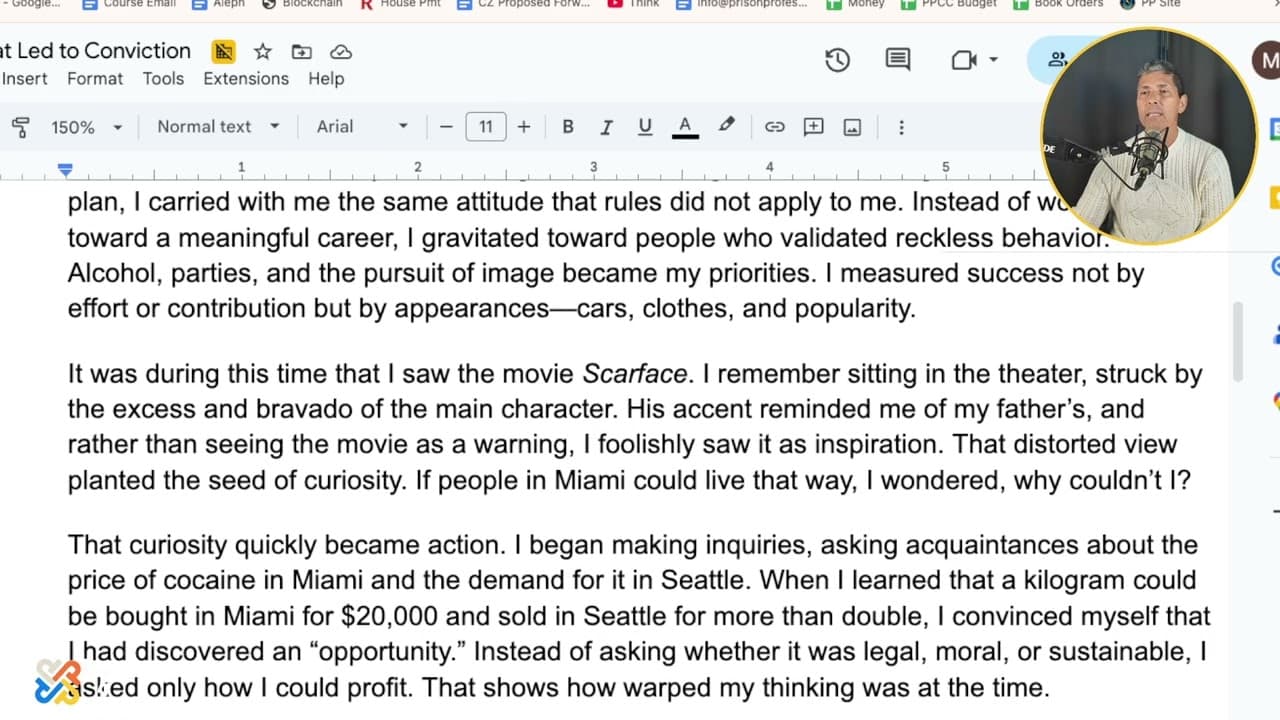Star this document
Image resolution: width=1280 pixels, height=720 pixels.
pyautogui.click(x=262, y=52)
